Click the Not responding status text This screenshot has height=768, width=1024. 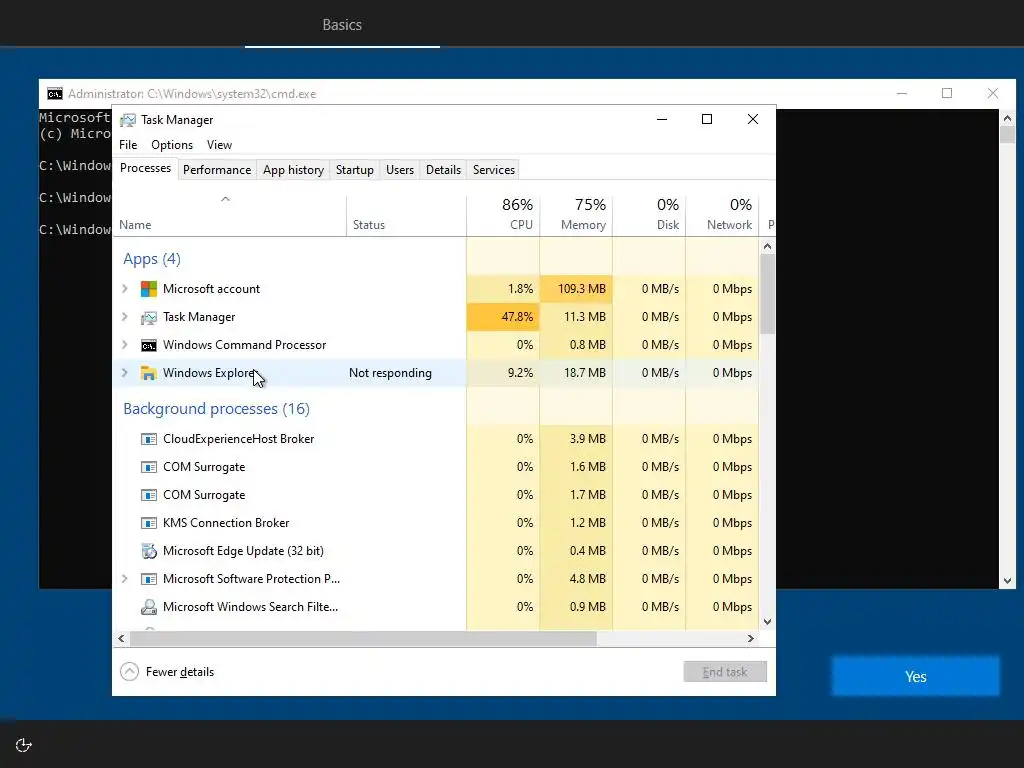(390, 373)
